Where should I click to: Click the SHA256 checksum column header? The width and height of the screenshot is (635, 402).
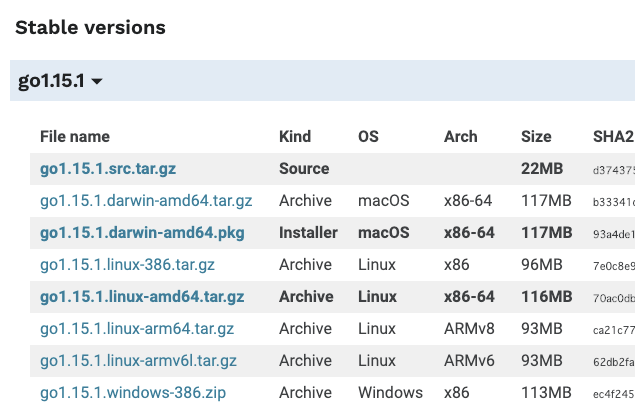pos(614,137)
